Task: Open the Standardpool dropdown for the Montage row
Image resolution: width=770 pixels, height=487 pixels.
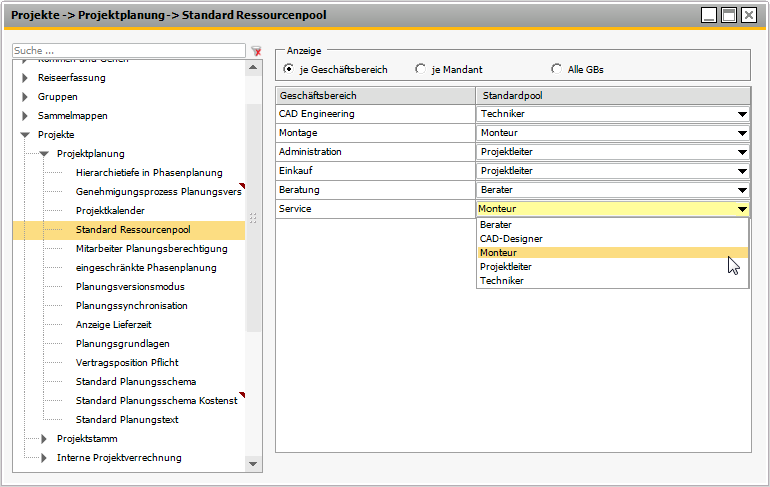Action: [742, 133]
